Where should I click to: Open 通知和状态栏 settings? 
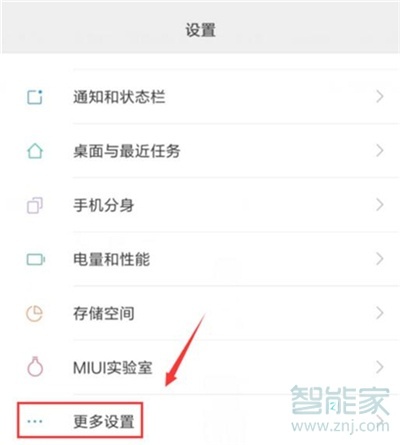[x=200, y=97]
